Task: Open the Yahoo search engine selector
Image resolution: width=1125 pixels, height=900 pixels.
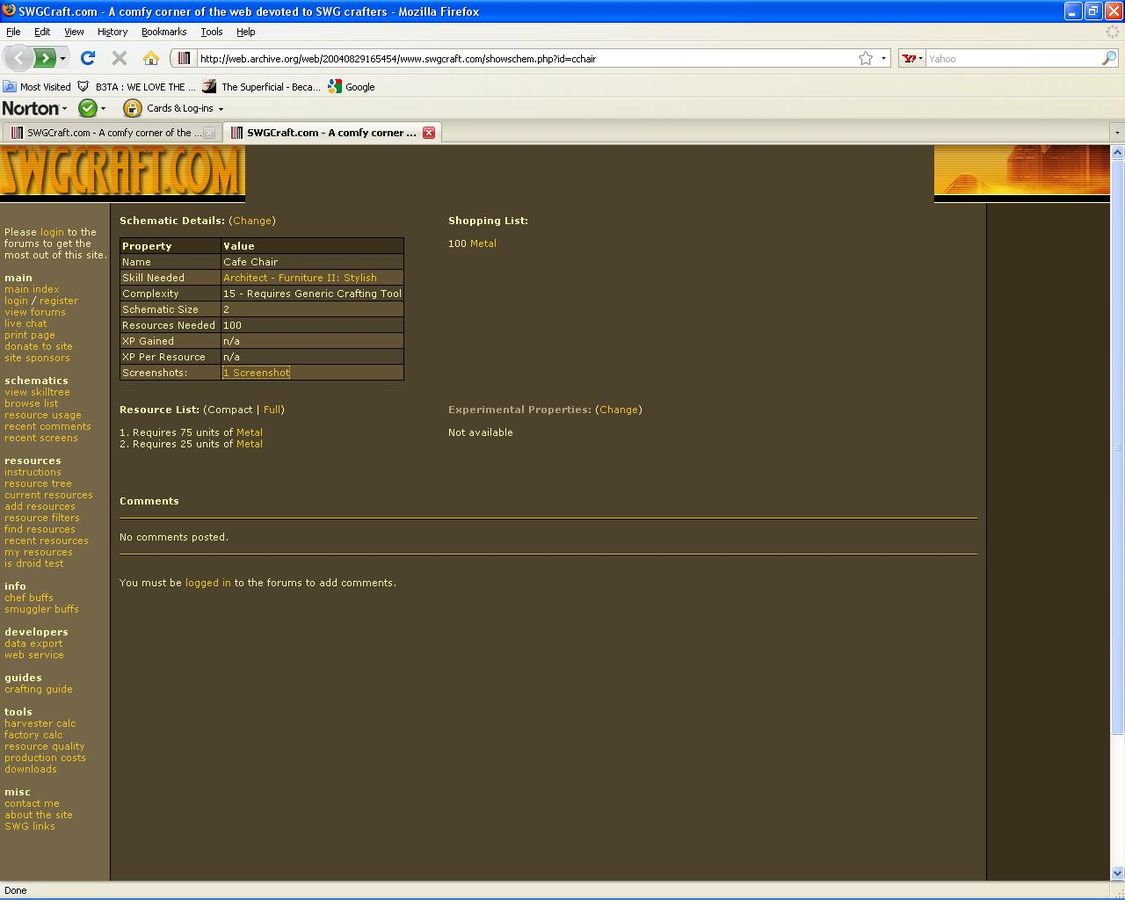Action: [911, 58]
